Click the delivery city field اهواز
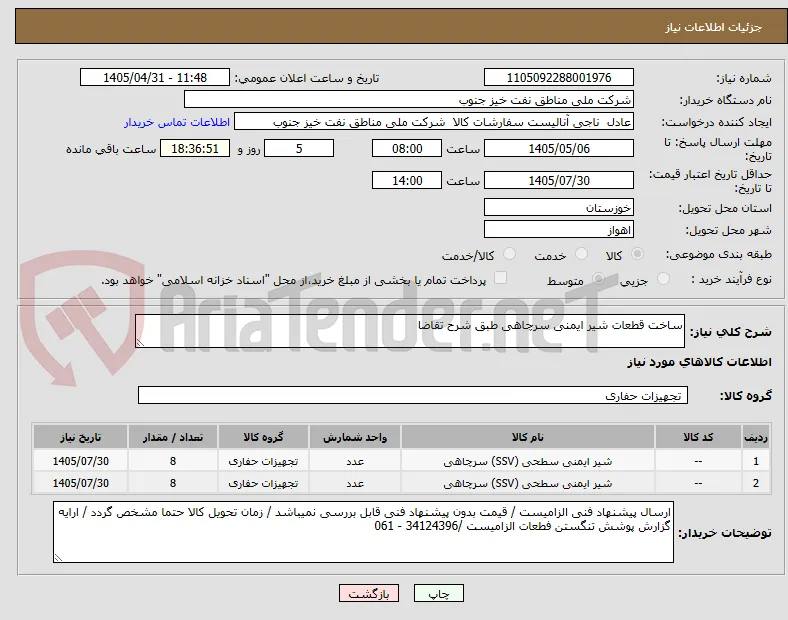The width and height of the screenshot is (788, 620). (559, 230)
